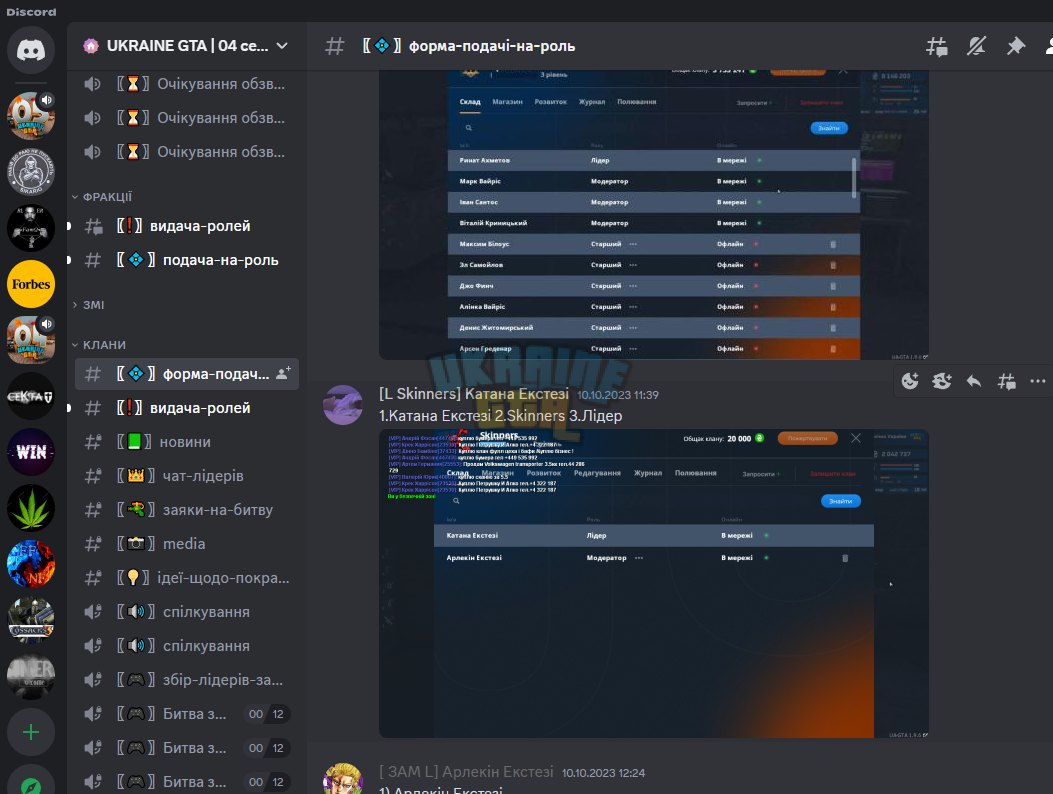Open the upper clan members screenshot attachment
1053x794 pixels.
tap(653, 215)
